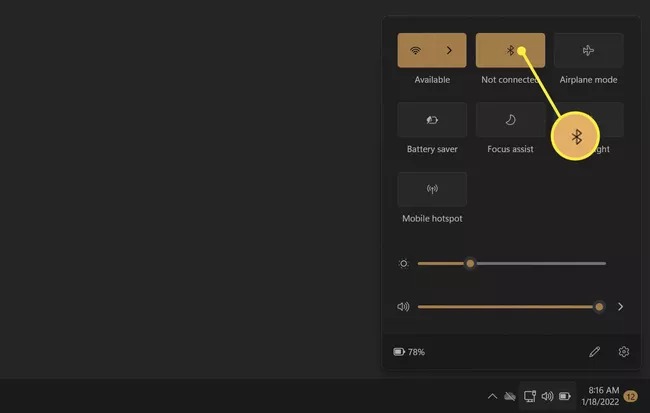Click the brightness sun icon

(403, 263)
